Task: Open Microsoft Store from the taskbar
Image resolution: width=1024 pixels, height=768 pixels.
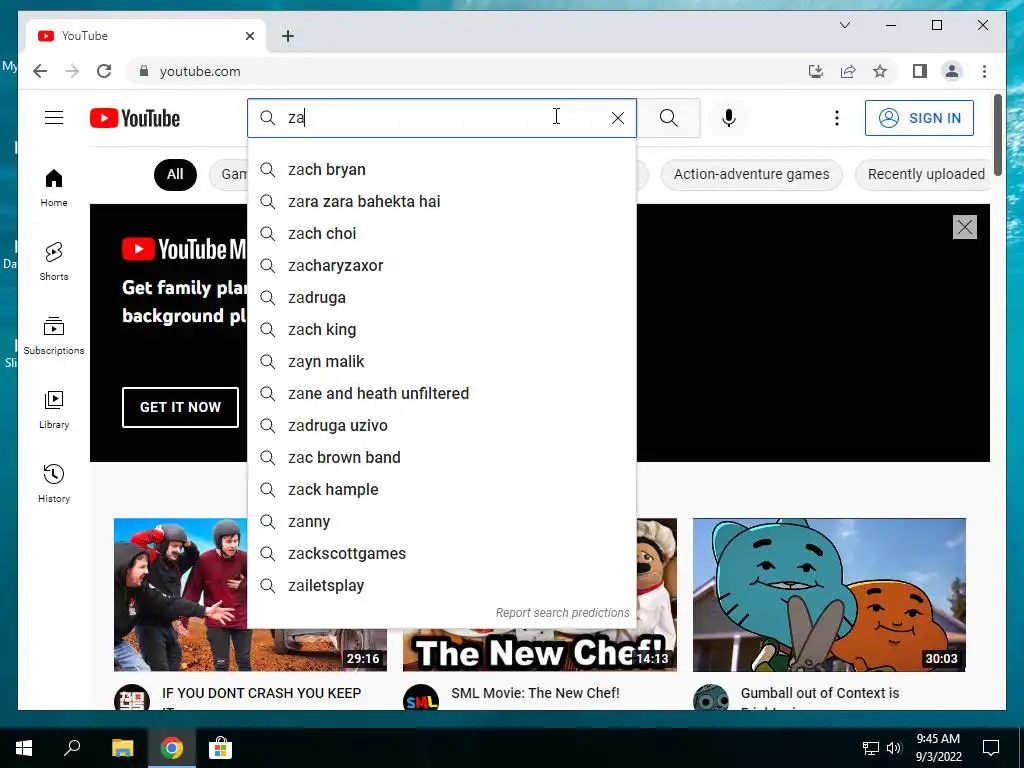Action: (x=220, y=748)
